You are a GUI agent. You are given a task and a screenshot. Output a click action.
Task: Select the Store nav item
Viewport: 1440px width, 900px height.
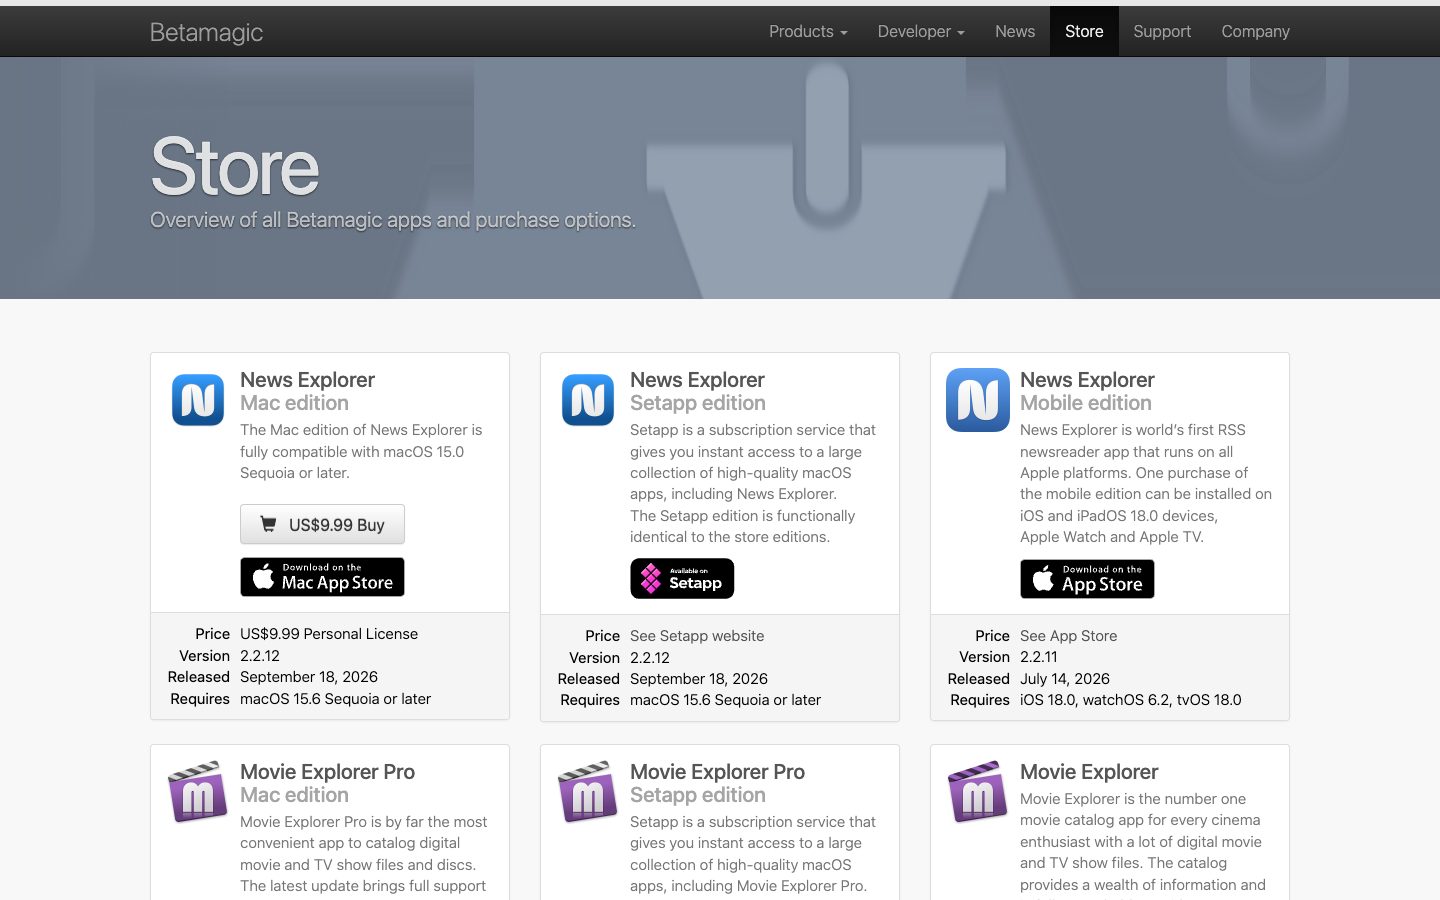click(1084, 31)
